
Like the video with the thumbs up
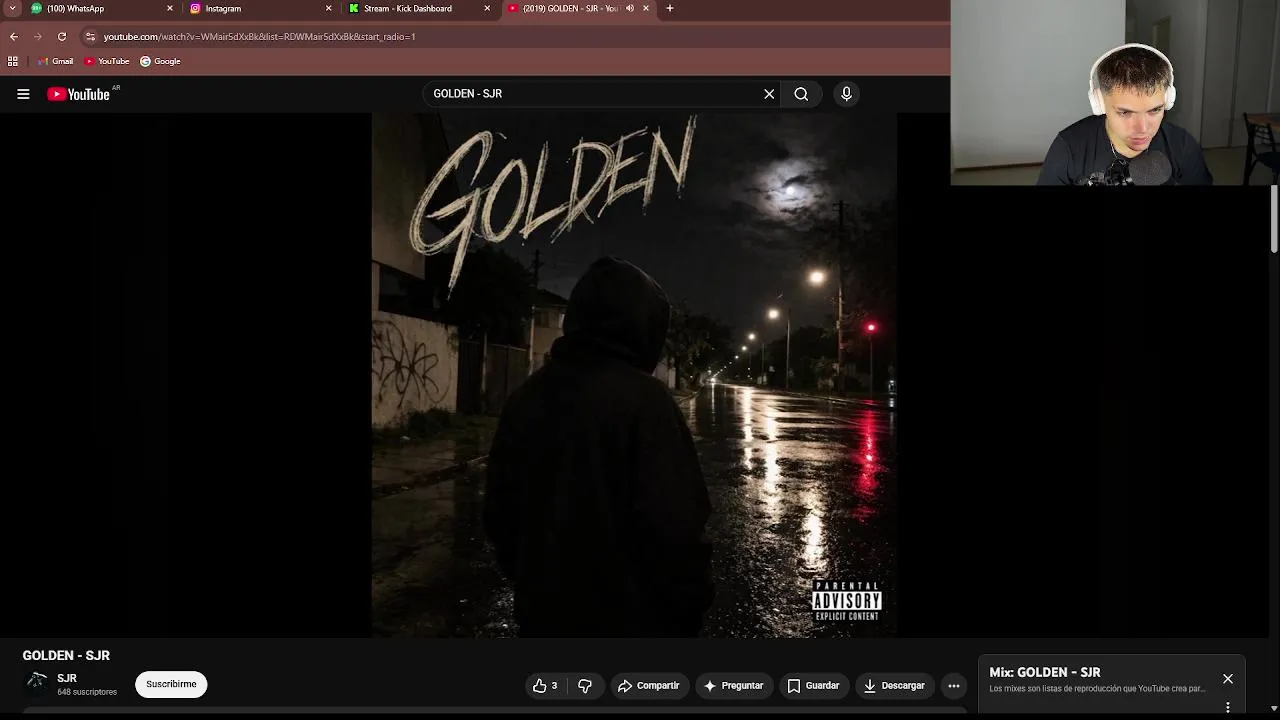pyautogui.click(x=545, y=686)
